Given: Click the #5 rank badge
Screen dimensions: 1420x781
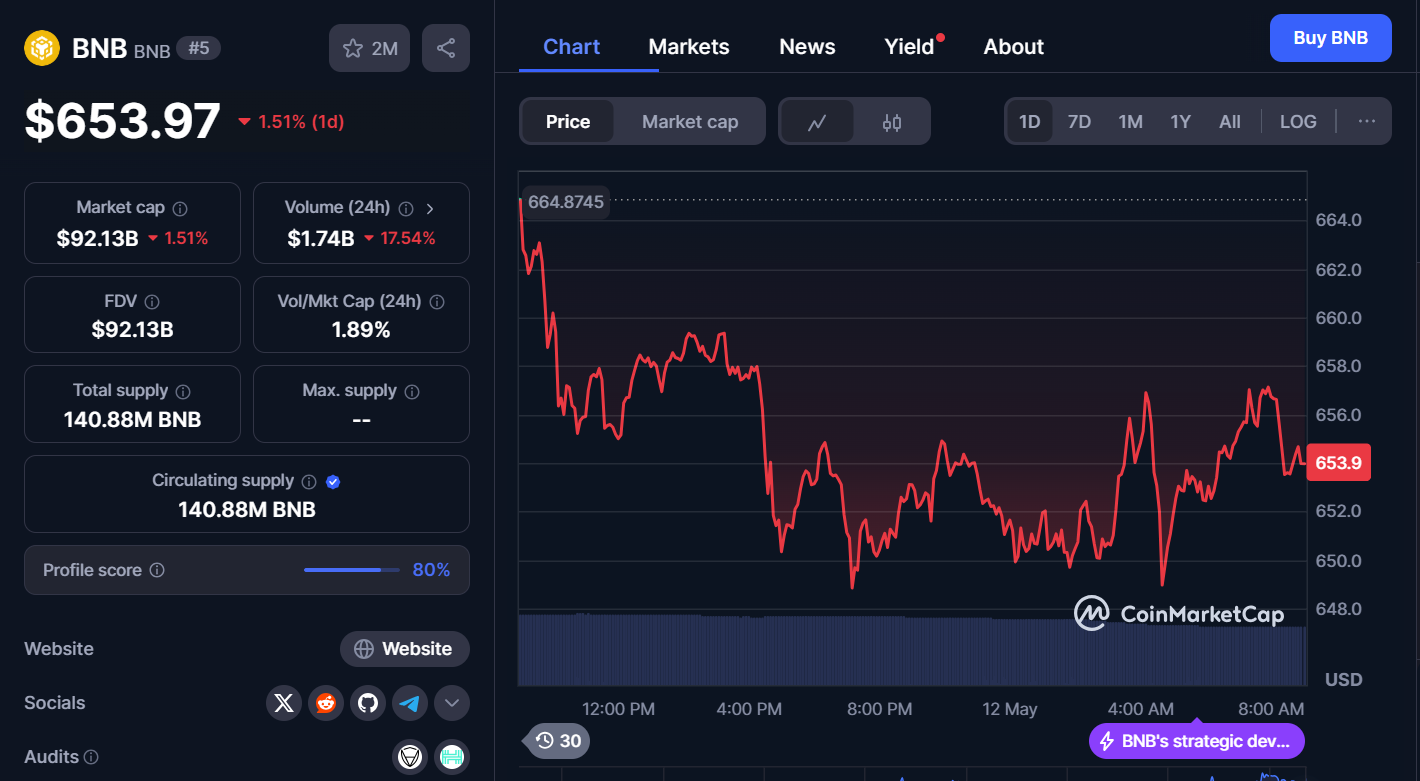Looking at the screenshot, I should (x=199, y=48).
